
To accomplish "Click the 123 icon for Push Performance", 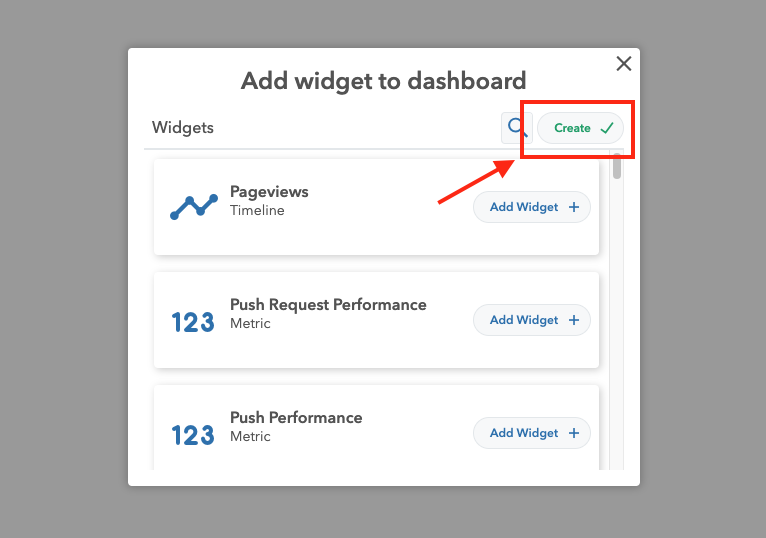I will (x=193, y=435).
